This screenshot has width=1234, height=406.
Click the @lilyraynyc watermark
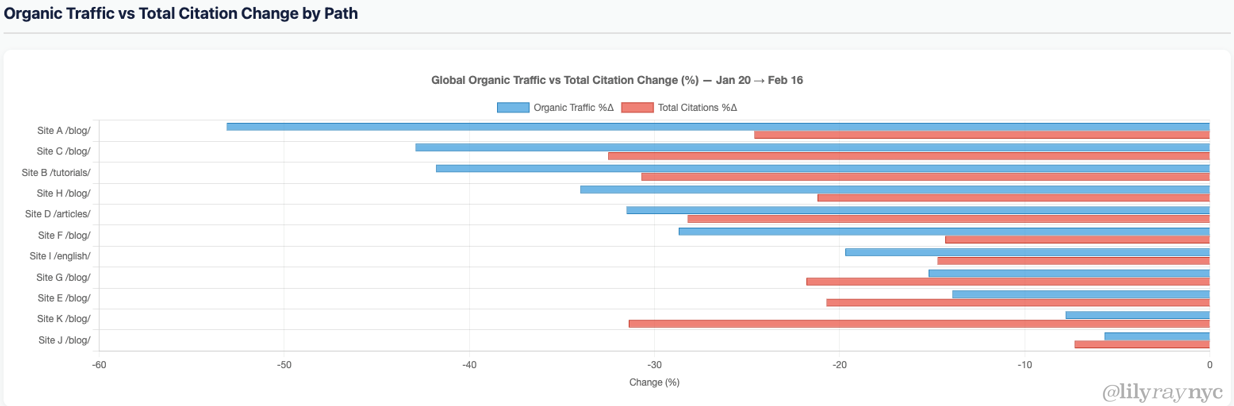tap(1162, 391)
